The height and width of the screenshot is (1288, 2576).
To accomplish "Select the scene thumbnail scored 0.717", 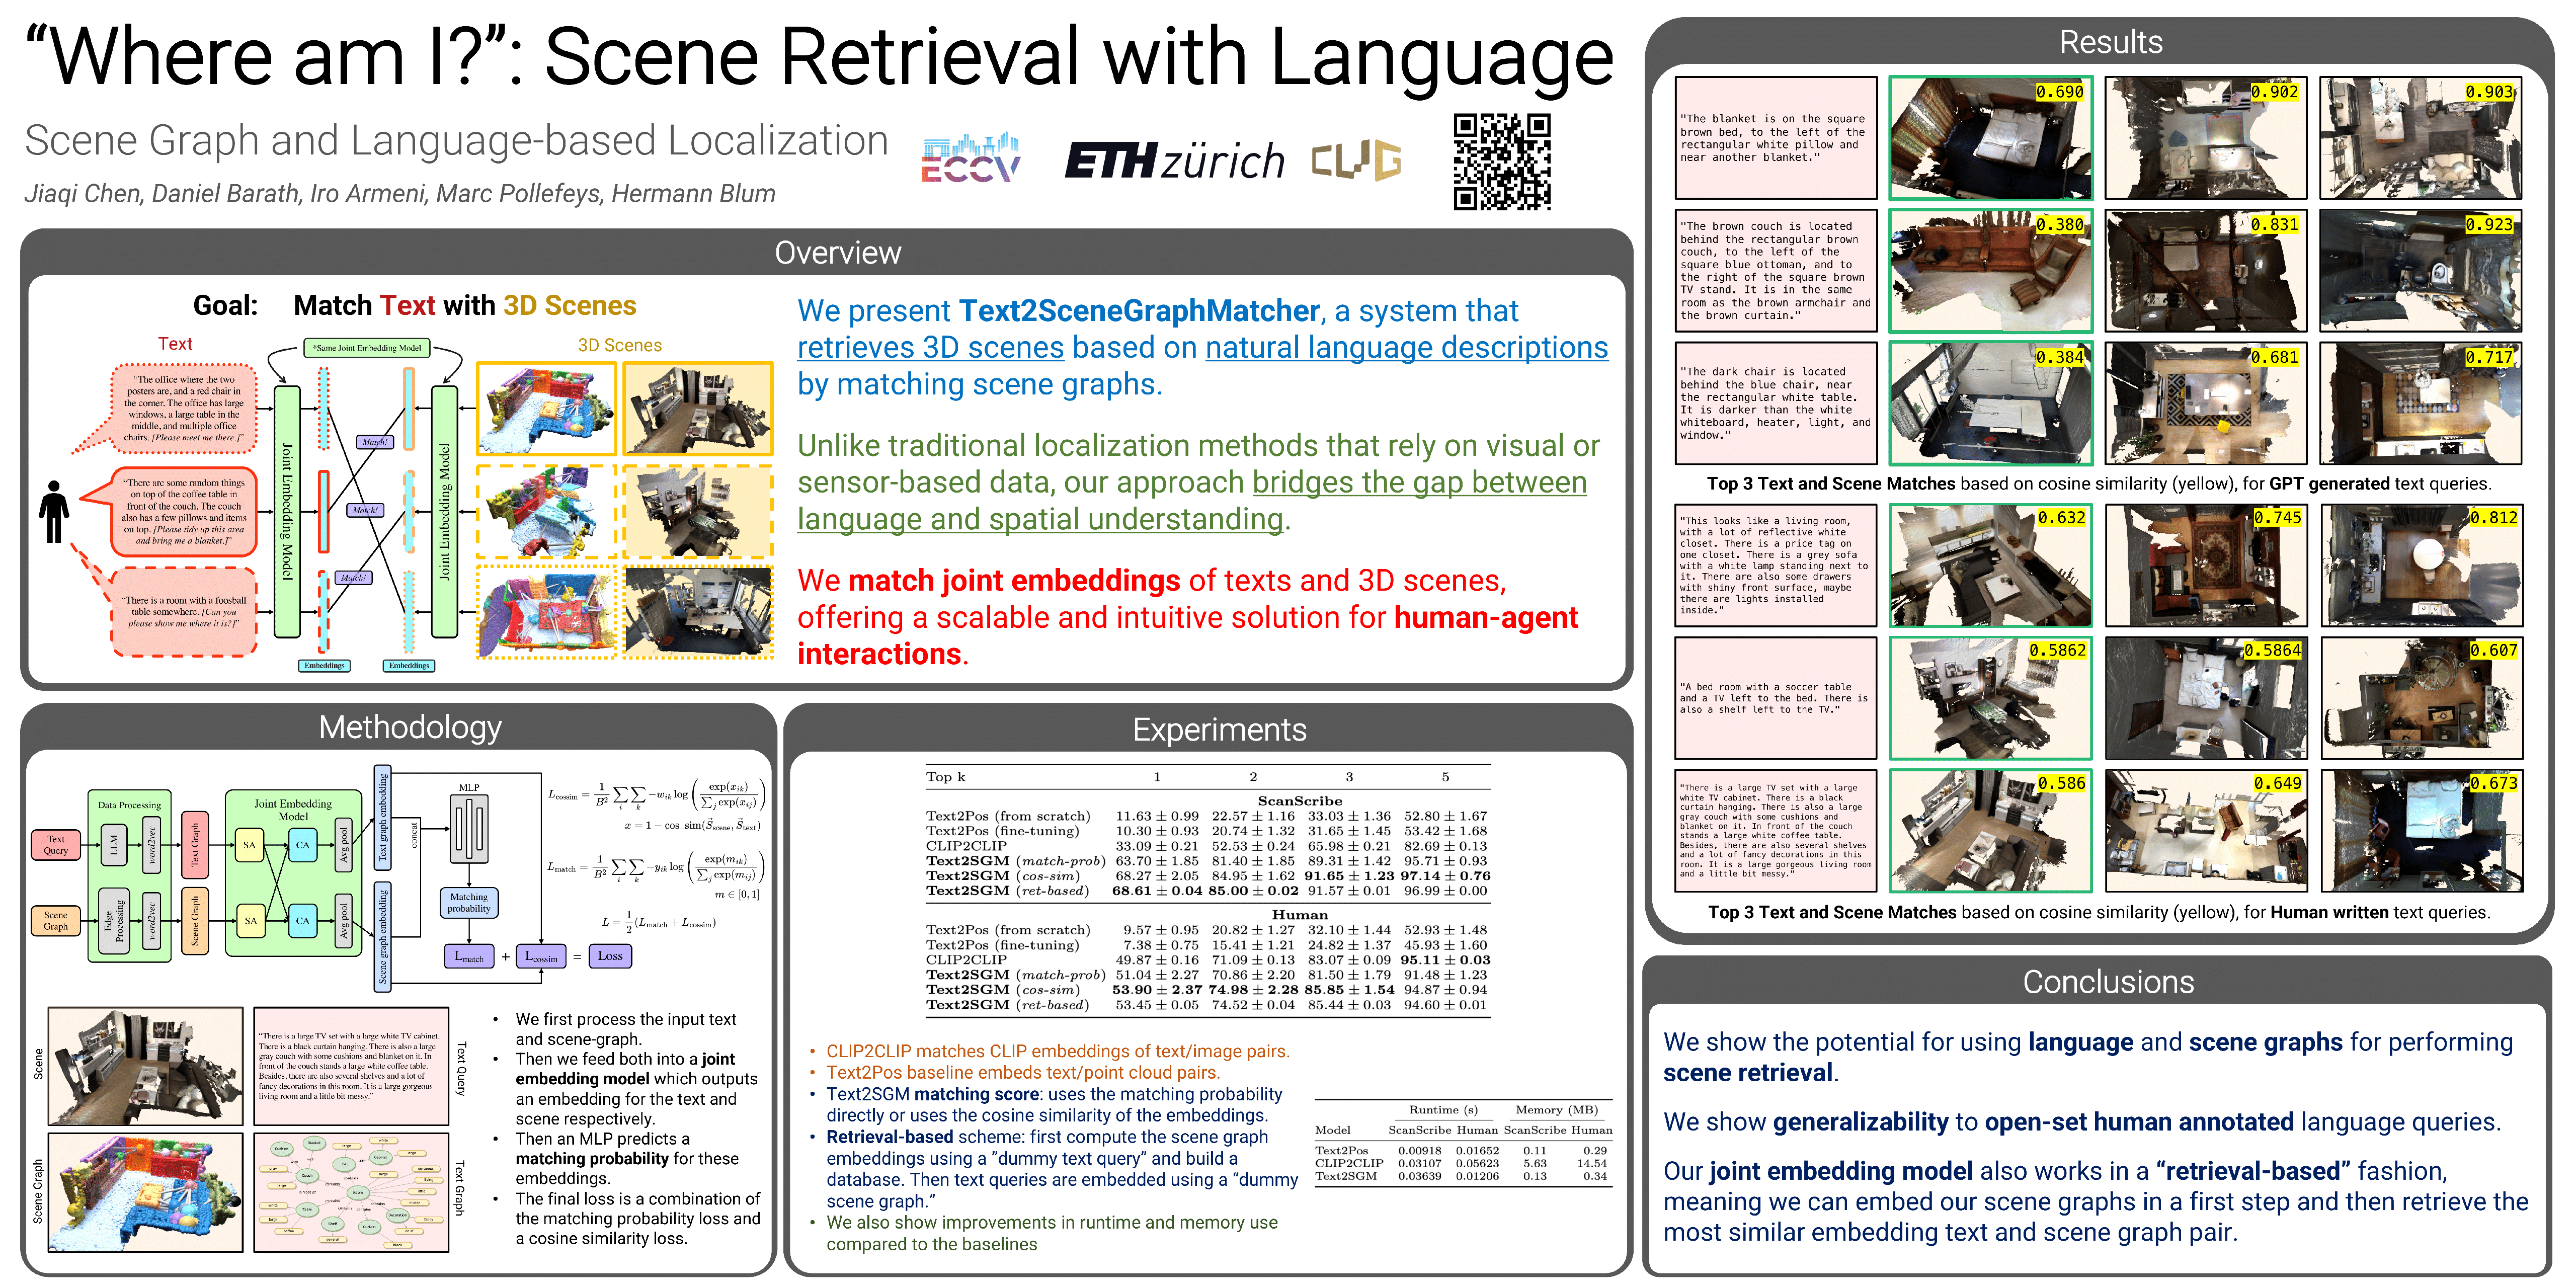I will click(2420, 403).
